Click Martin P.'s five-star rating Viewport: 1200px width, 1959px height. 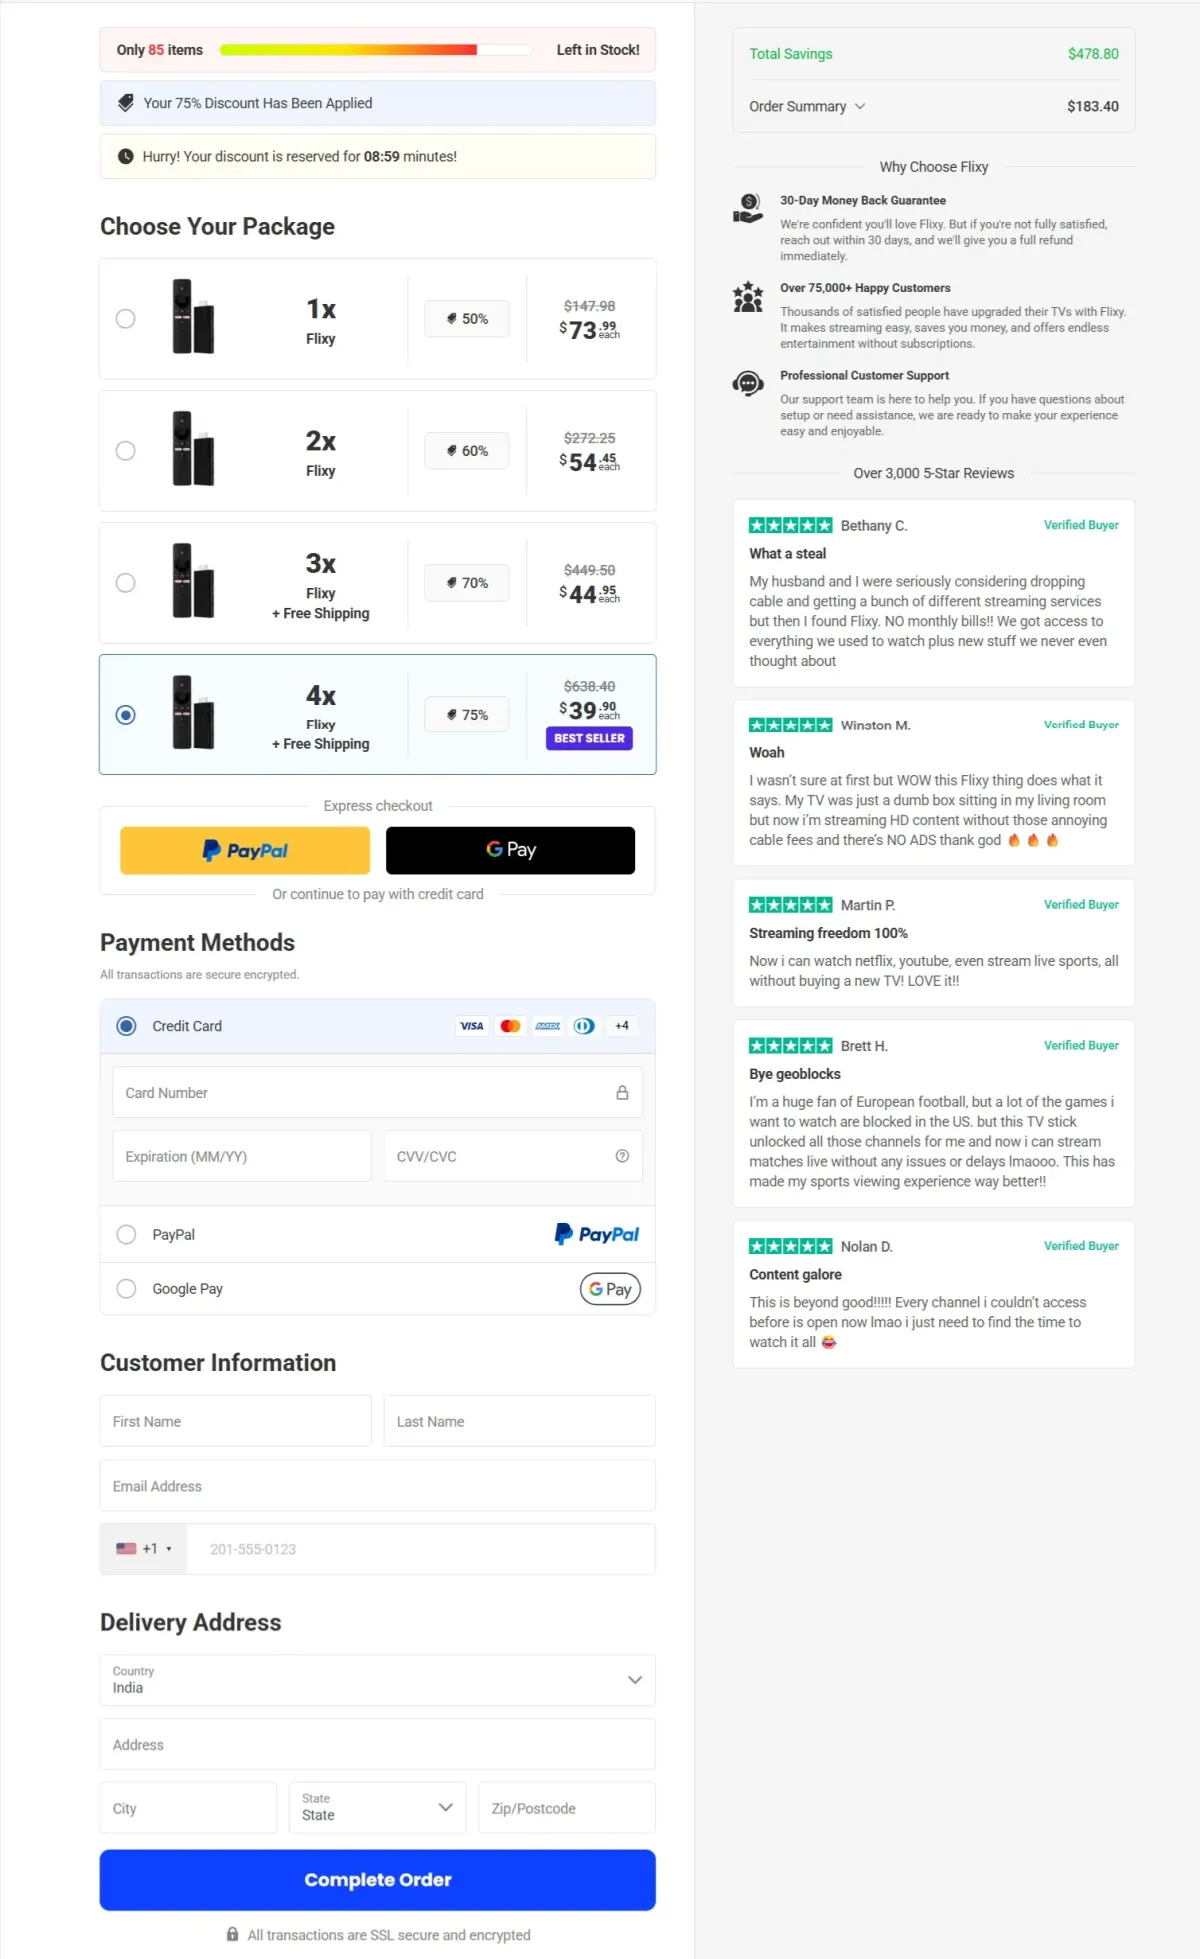point(790,905)
